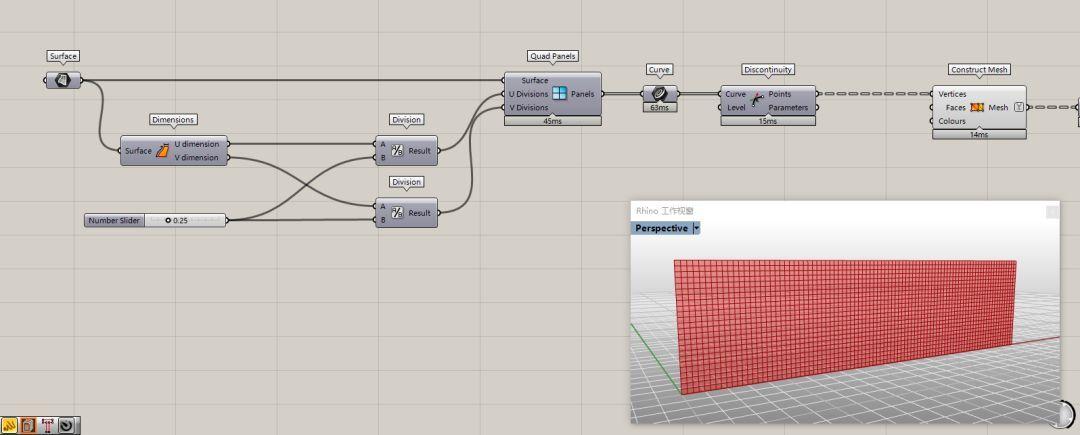Click the small icon beside Mesh output
Viewport: 1080px width, 435px height.
1018,107
